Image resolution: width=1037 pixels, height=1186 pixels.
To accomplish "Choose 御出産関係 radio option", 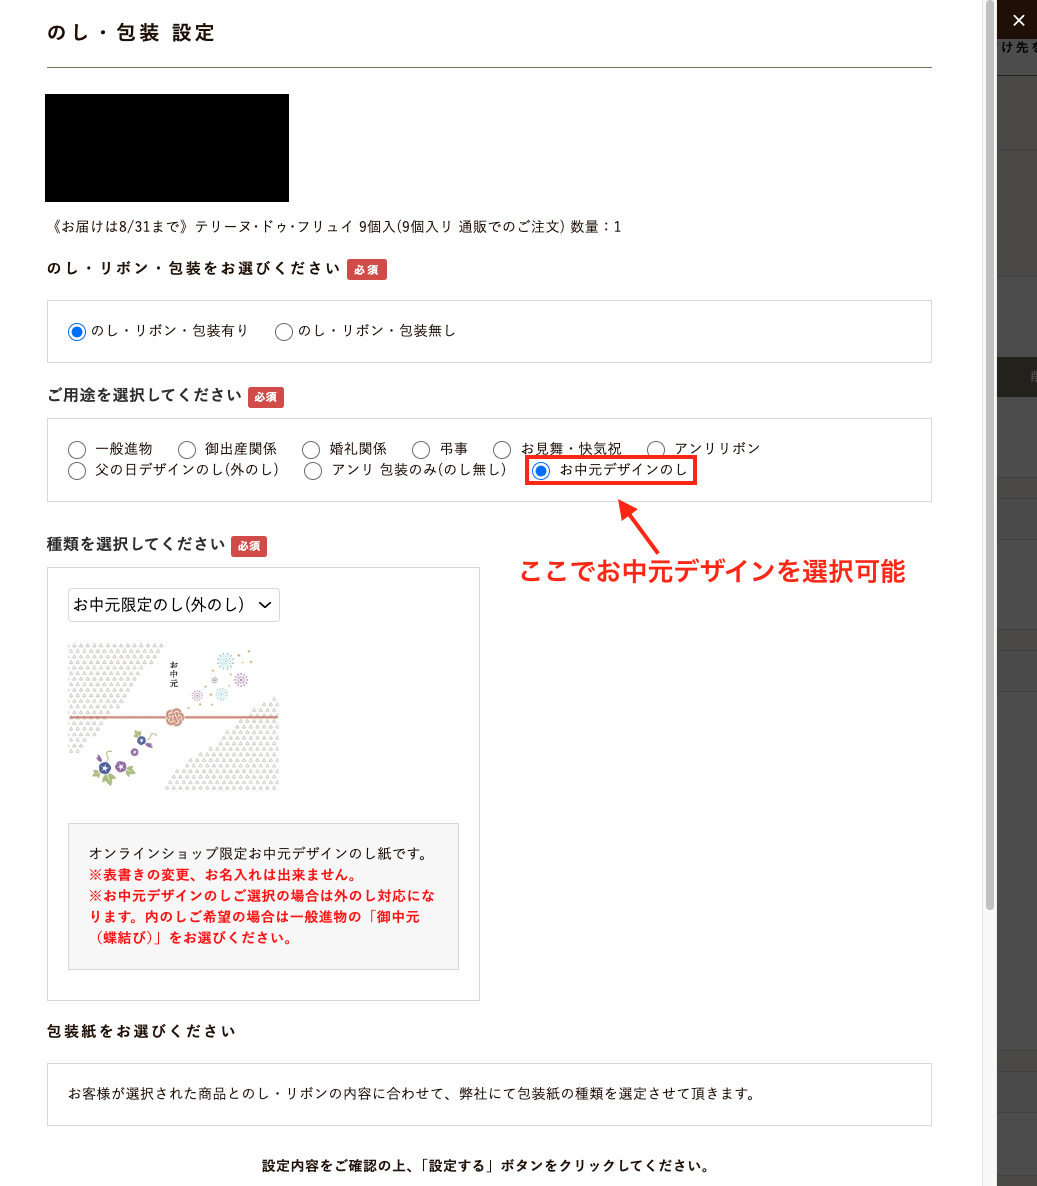I will click(x=187, y=450).
